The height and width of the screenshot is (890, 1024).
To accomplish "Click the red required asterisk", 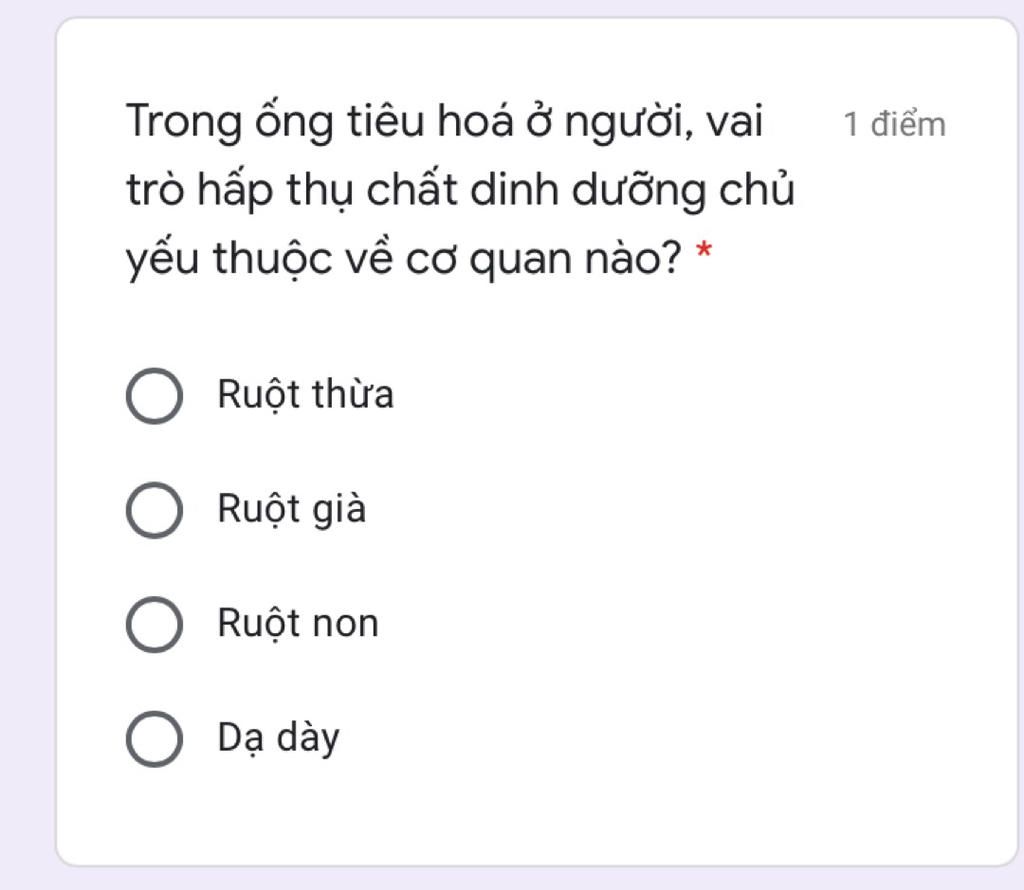I will tap(704, 254).
